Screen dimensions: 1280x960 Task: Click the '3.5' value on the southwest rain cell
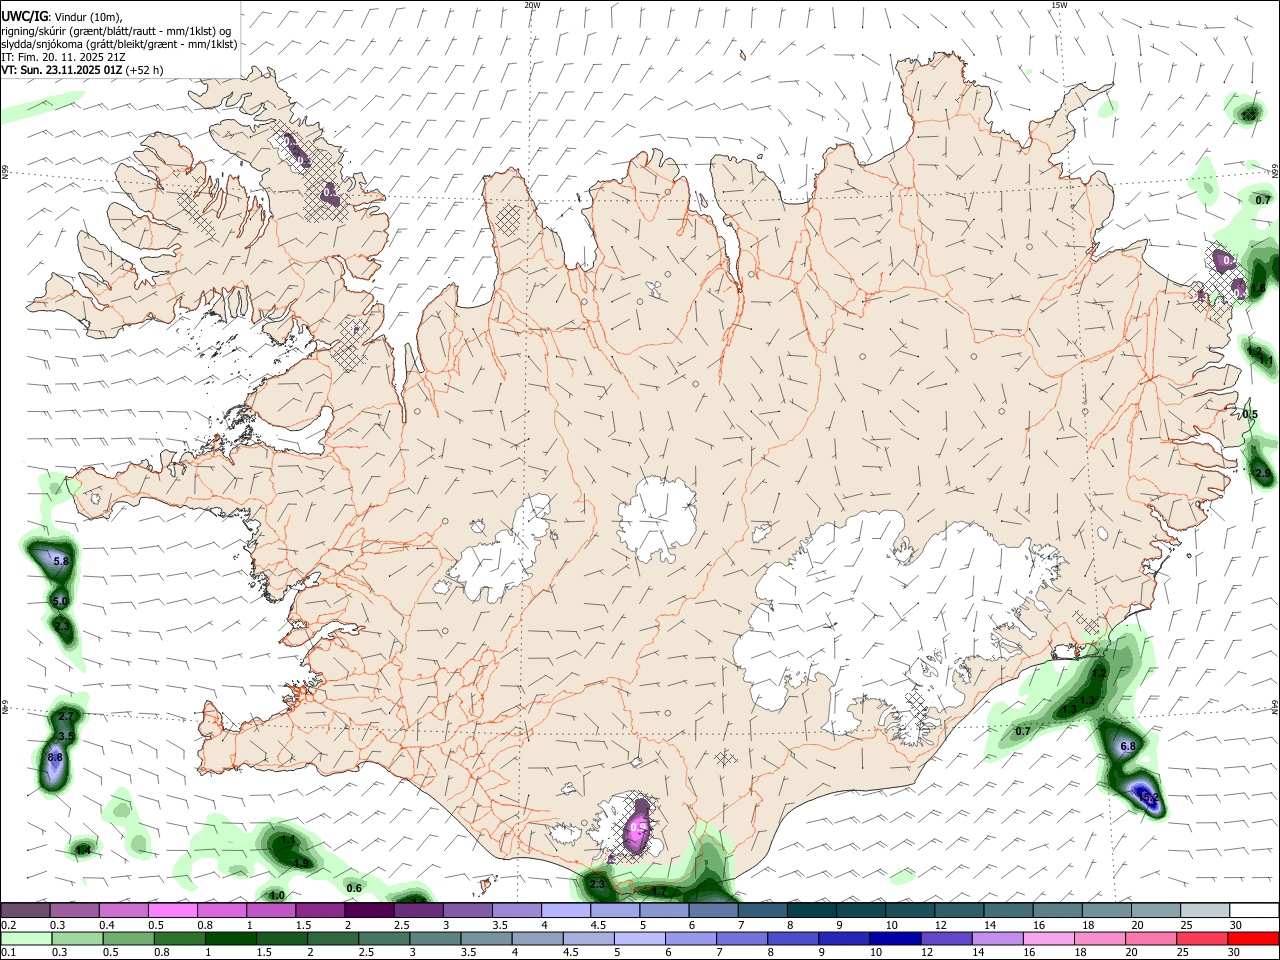coord(67,736)
